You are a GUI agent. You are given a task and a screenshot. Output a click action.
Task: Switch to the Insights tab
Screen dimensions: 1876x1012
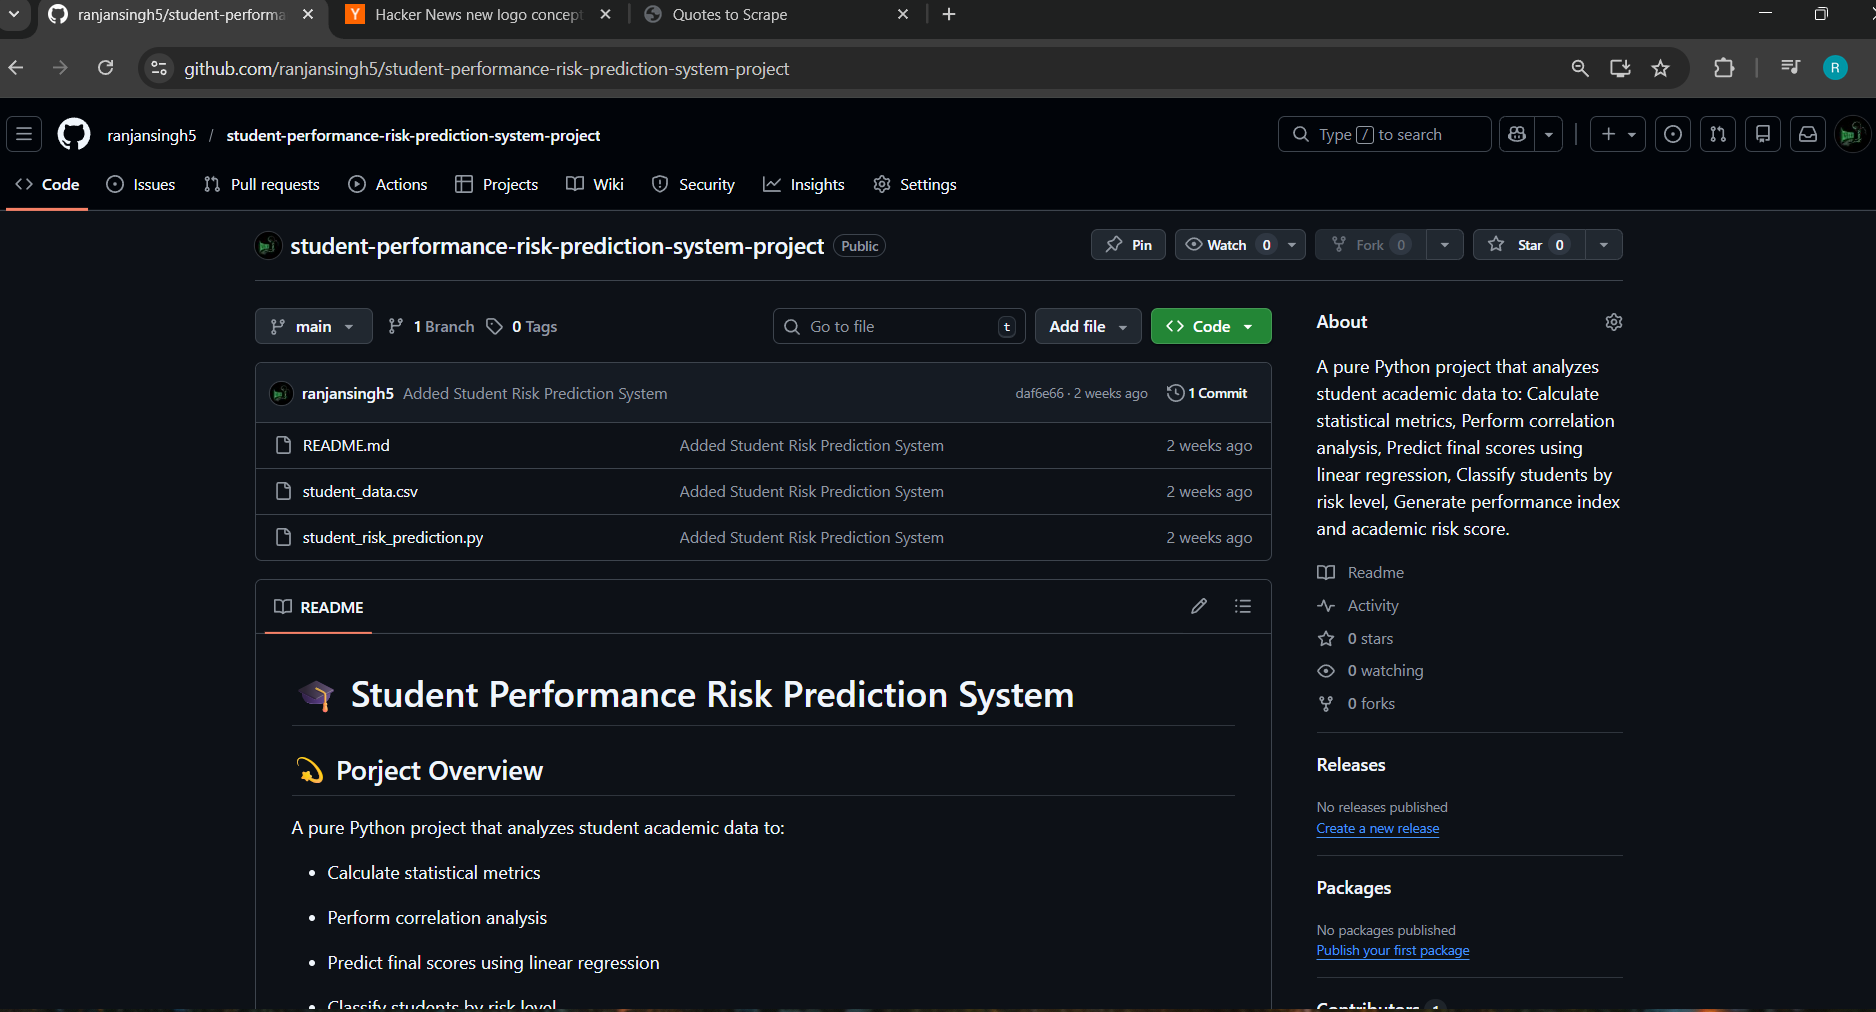pos(804,184)
